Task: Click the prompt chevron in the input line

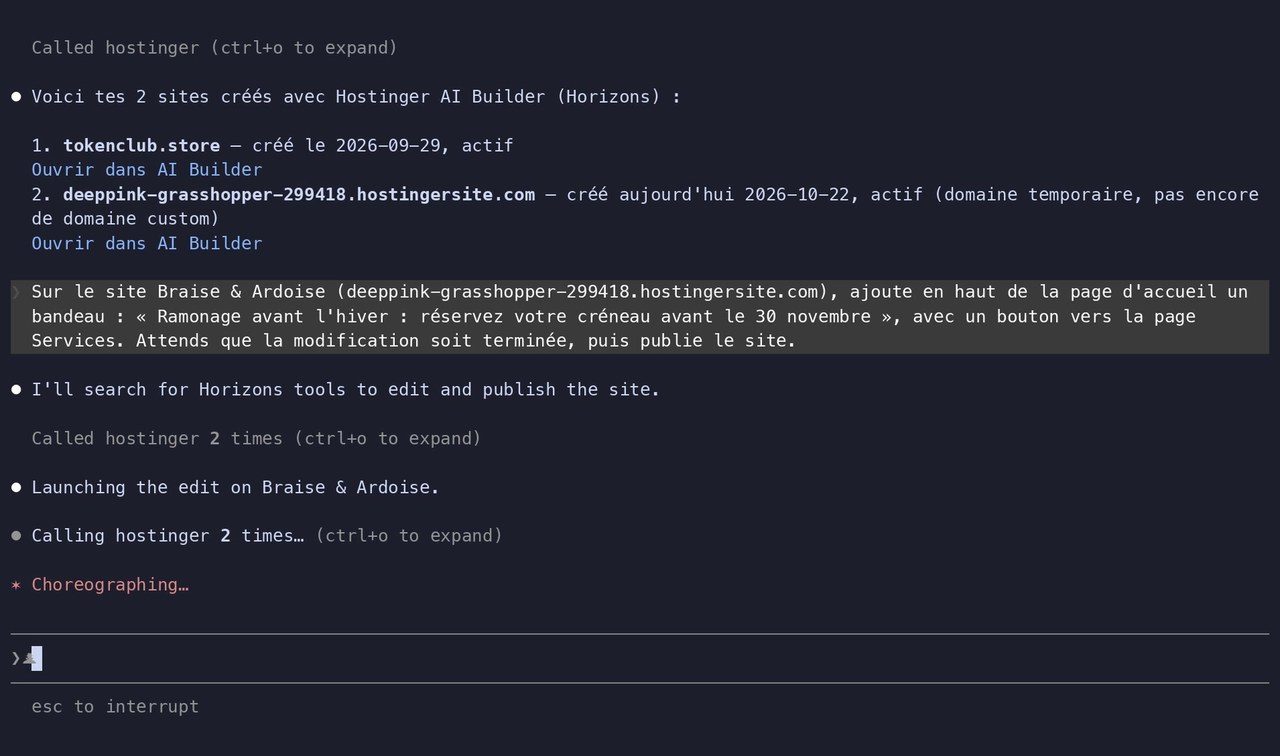Action: (x=16, y=658)
